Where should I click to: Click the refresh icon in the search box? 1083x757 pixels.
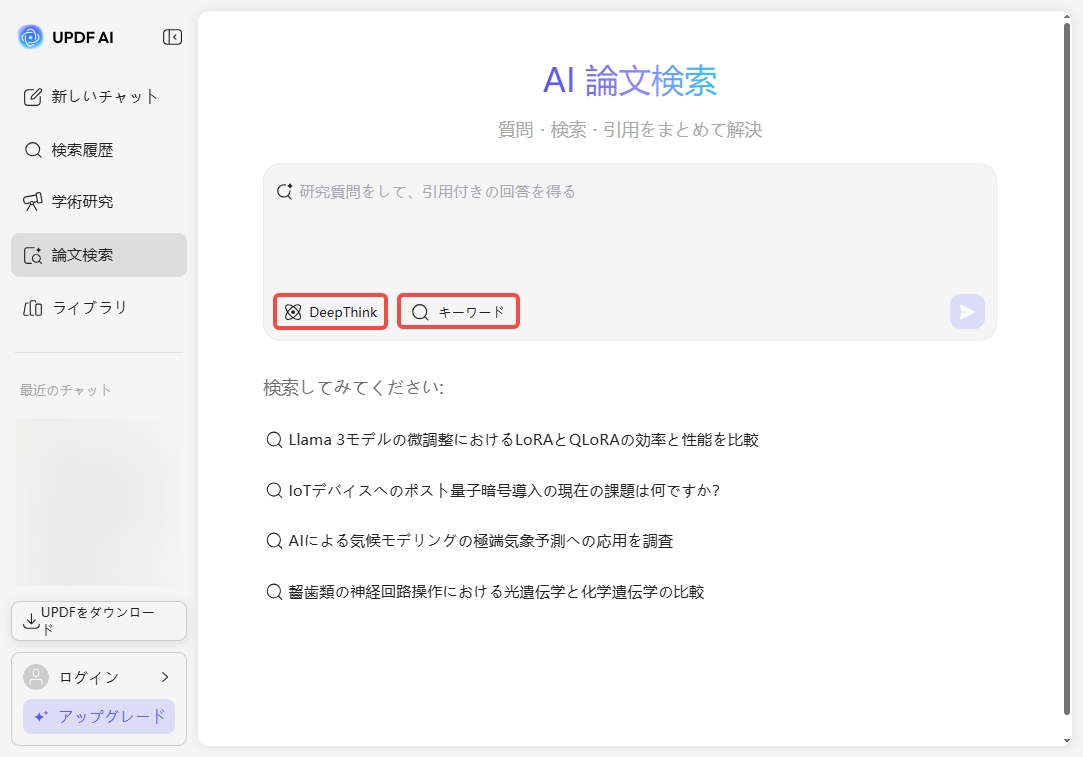pyautogui.click(x=283, y=191)
